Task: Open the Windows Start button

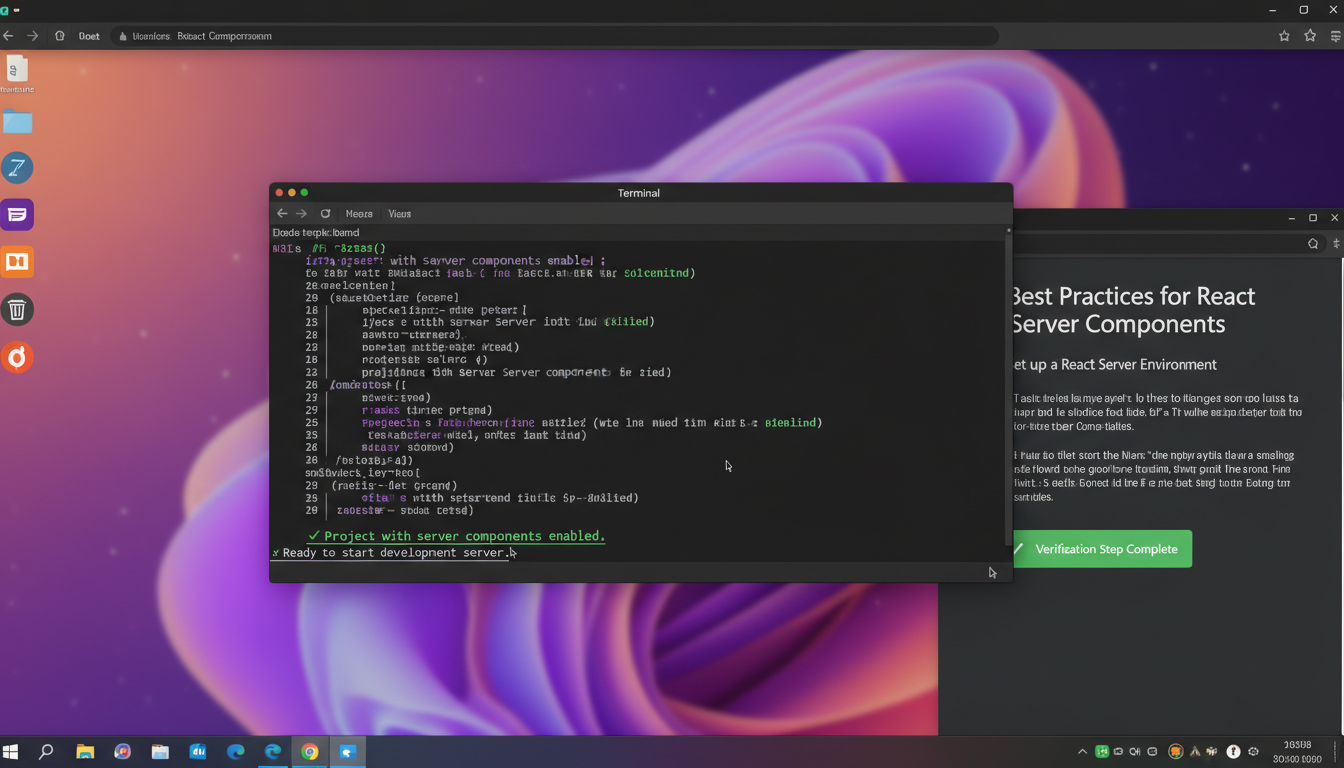Action: (11, 752)
